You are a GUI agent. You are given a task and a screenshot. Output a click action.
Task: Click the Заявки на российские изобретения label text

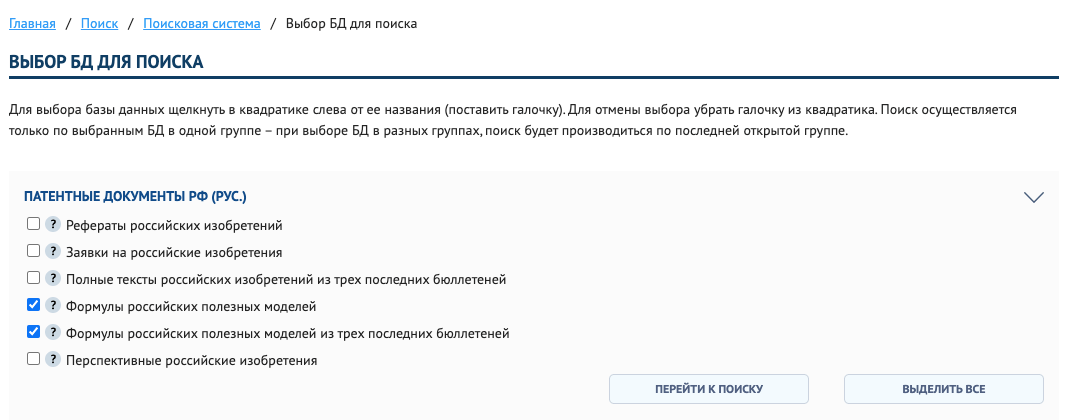point(174,253)
